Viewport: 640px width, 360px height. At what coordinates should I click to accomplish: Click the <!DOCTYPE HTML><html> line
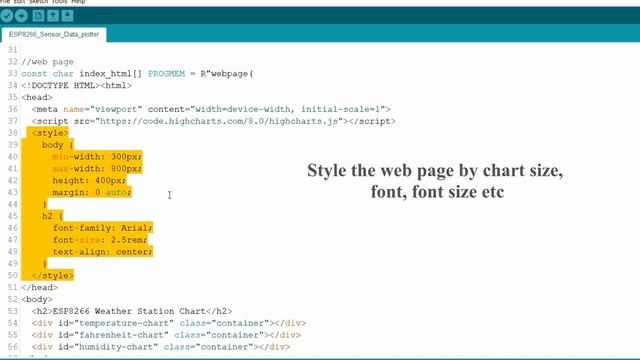[76, 86]
